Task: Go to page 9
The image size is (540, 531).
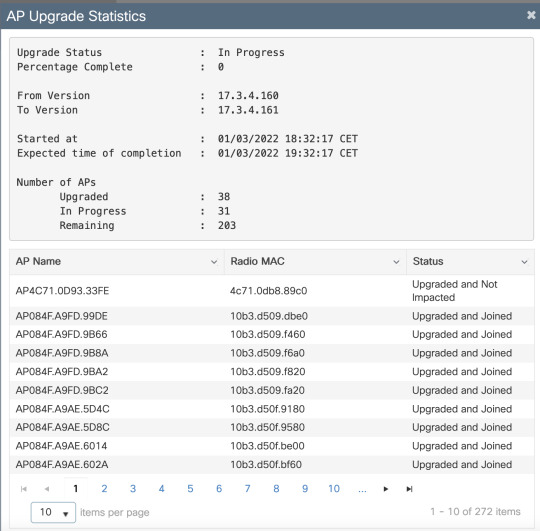Action: pos(305,489)
